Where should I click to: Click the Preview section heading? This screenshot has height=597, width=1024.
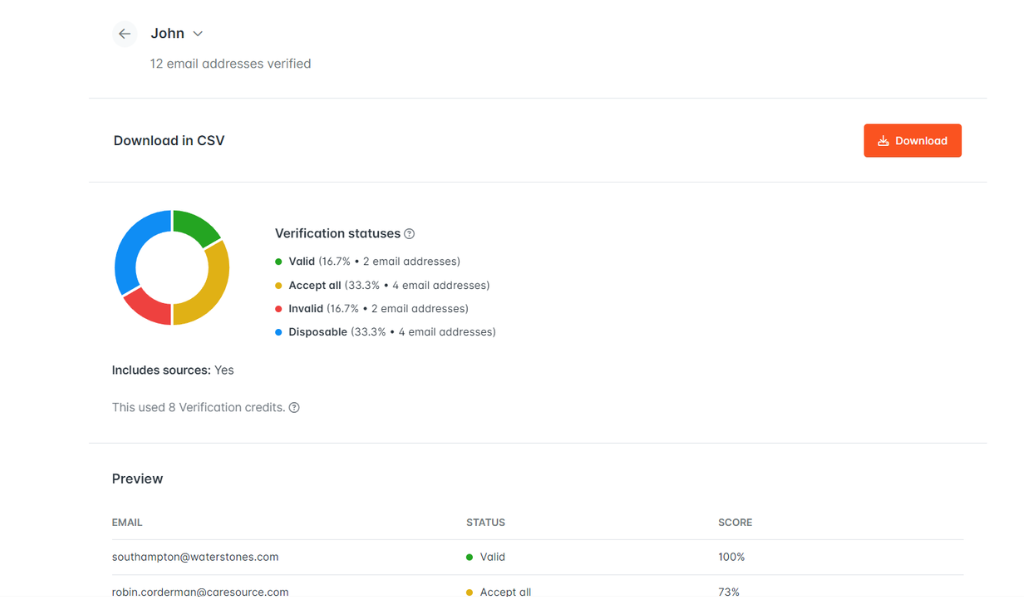(137, 479)
